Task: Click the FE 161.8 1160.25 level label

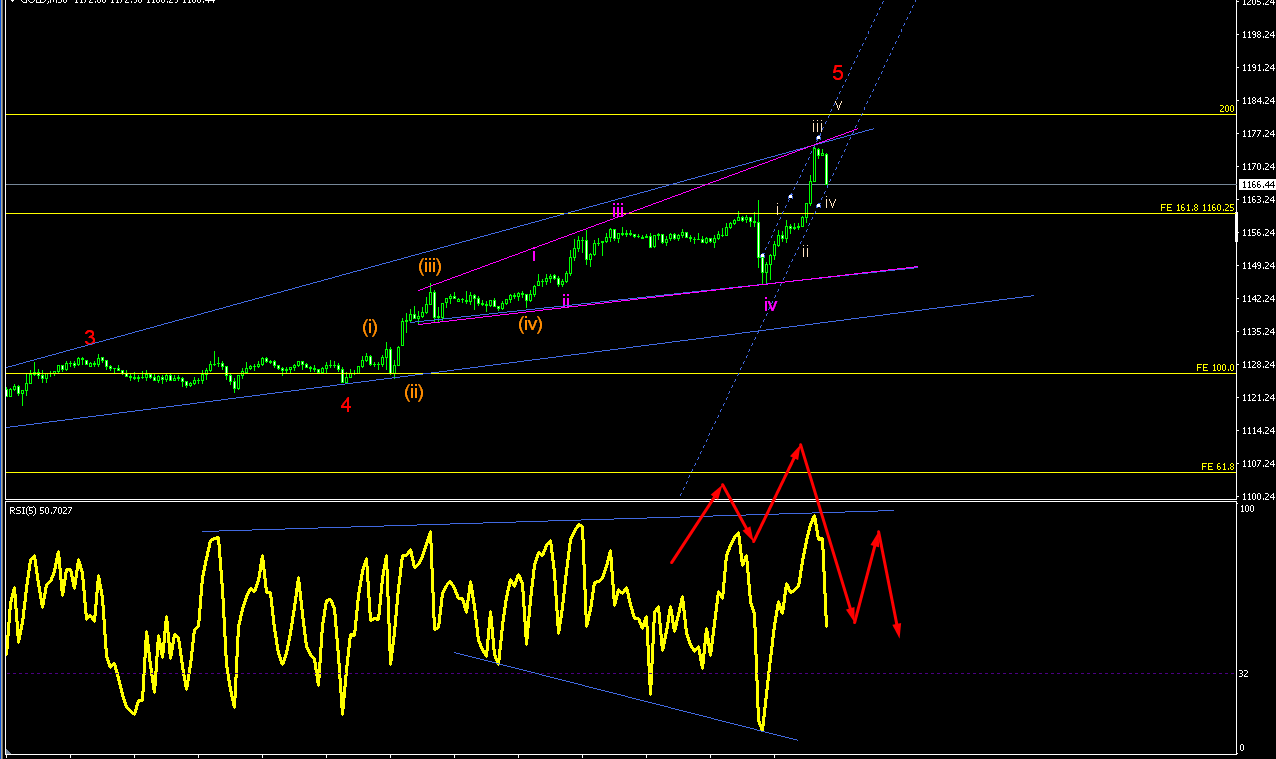Action: 1198,208
